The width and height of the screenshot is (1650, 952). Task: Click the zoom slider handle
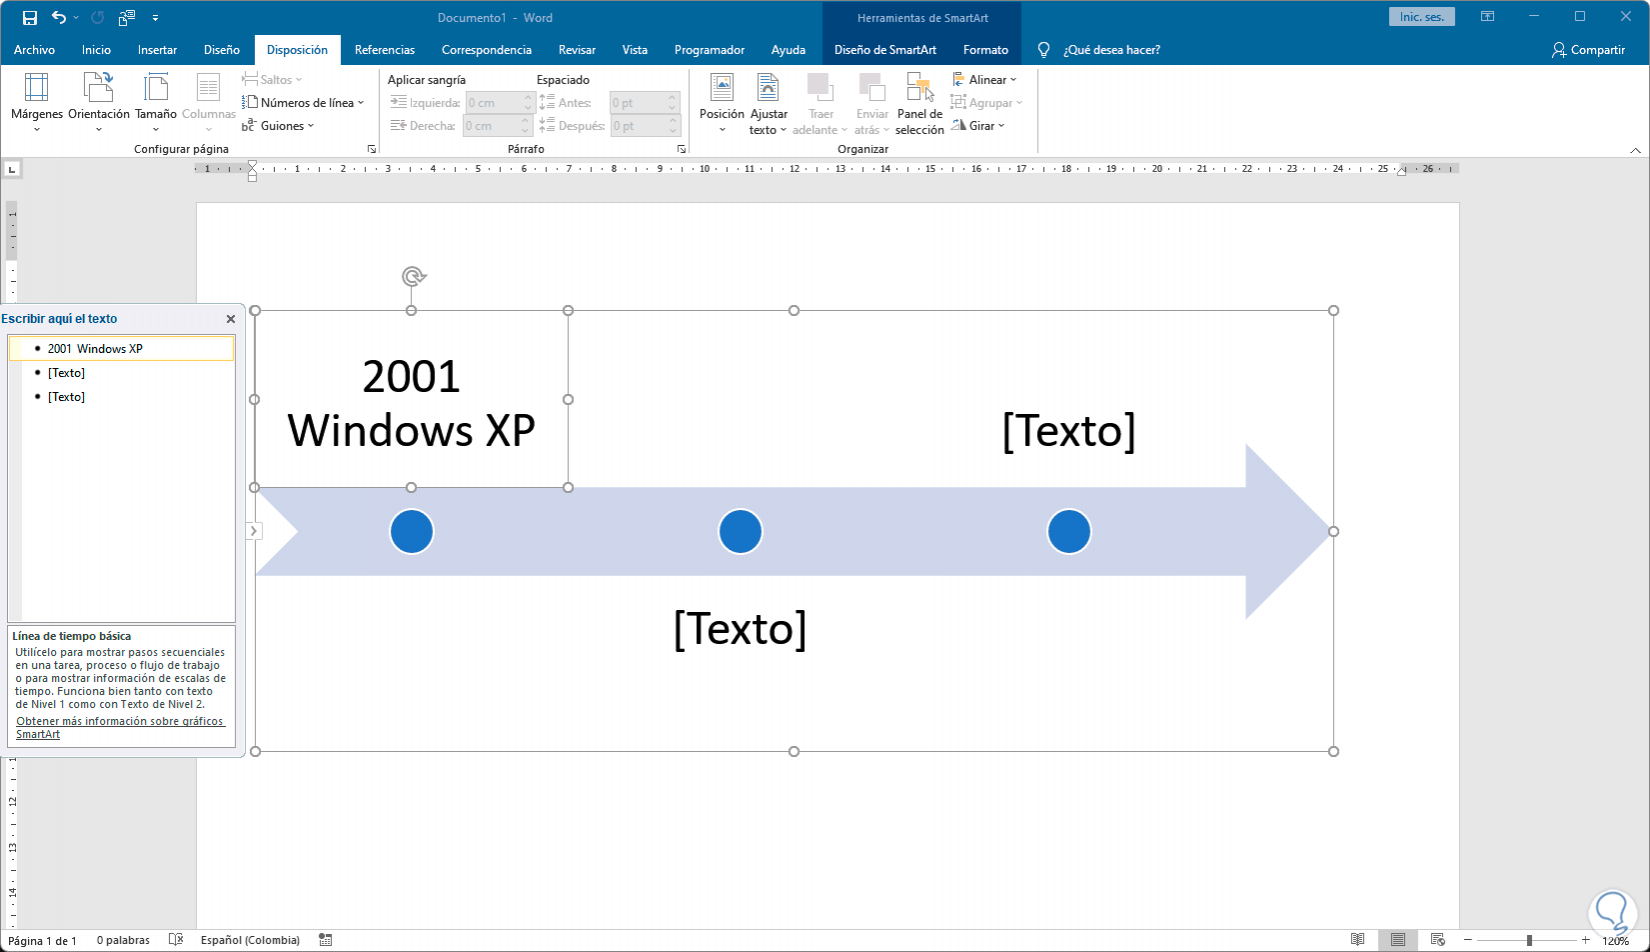(1529, 940)
